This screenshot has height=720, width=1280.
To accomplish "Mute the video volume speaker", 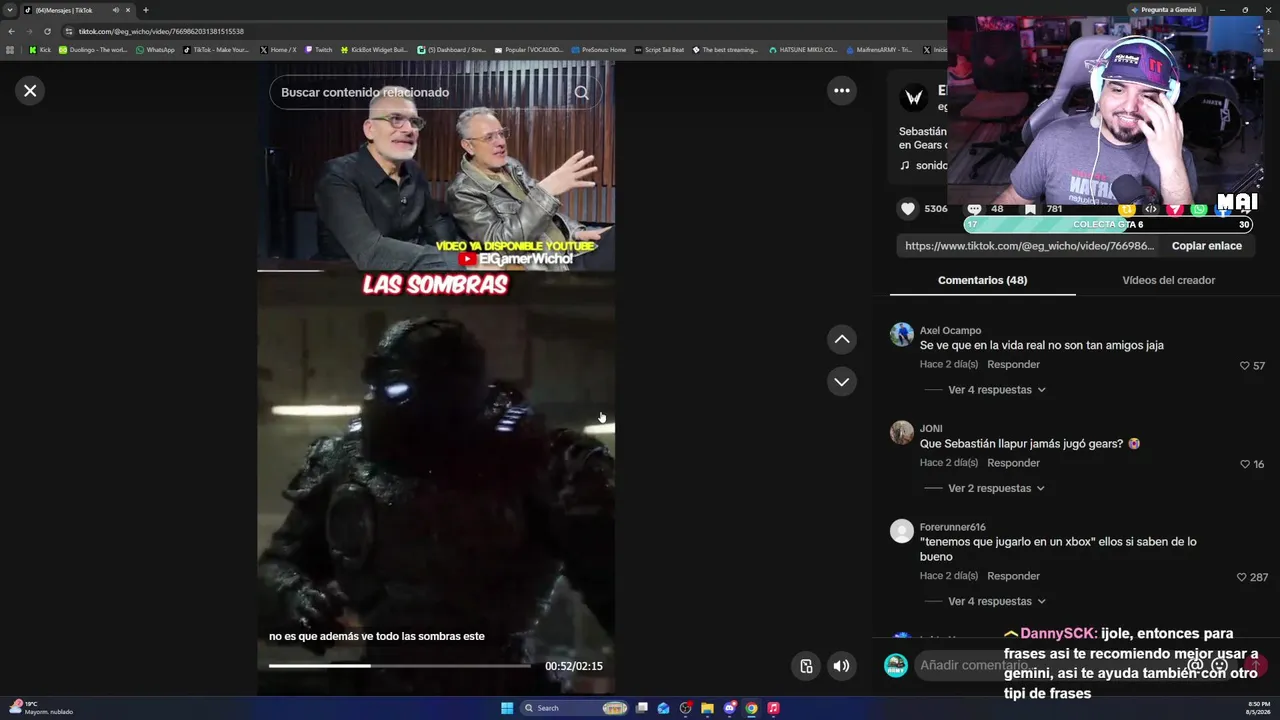I will 842,666.
